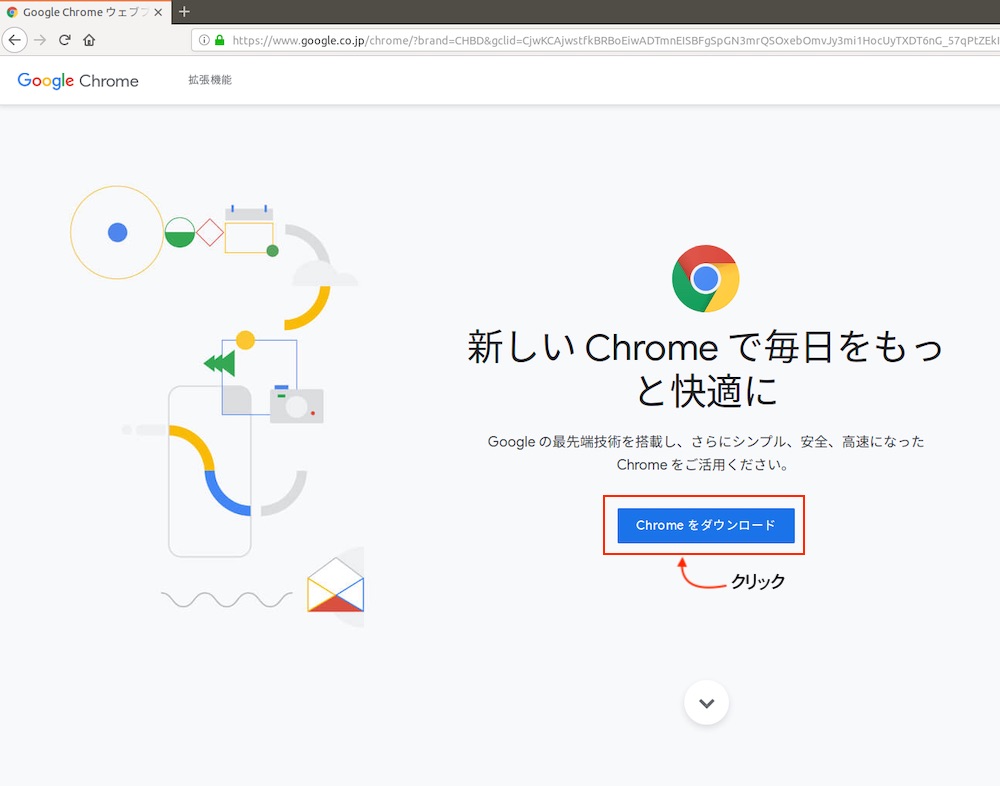
Task: Click the headline 新しい Chrome で毎日をもっと快適に
Action: click(705, 369)
